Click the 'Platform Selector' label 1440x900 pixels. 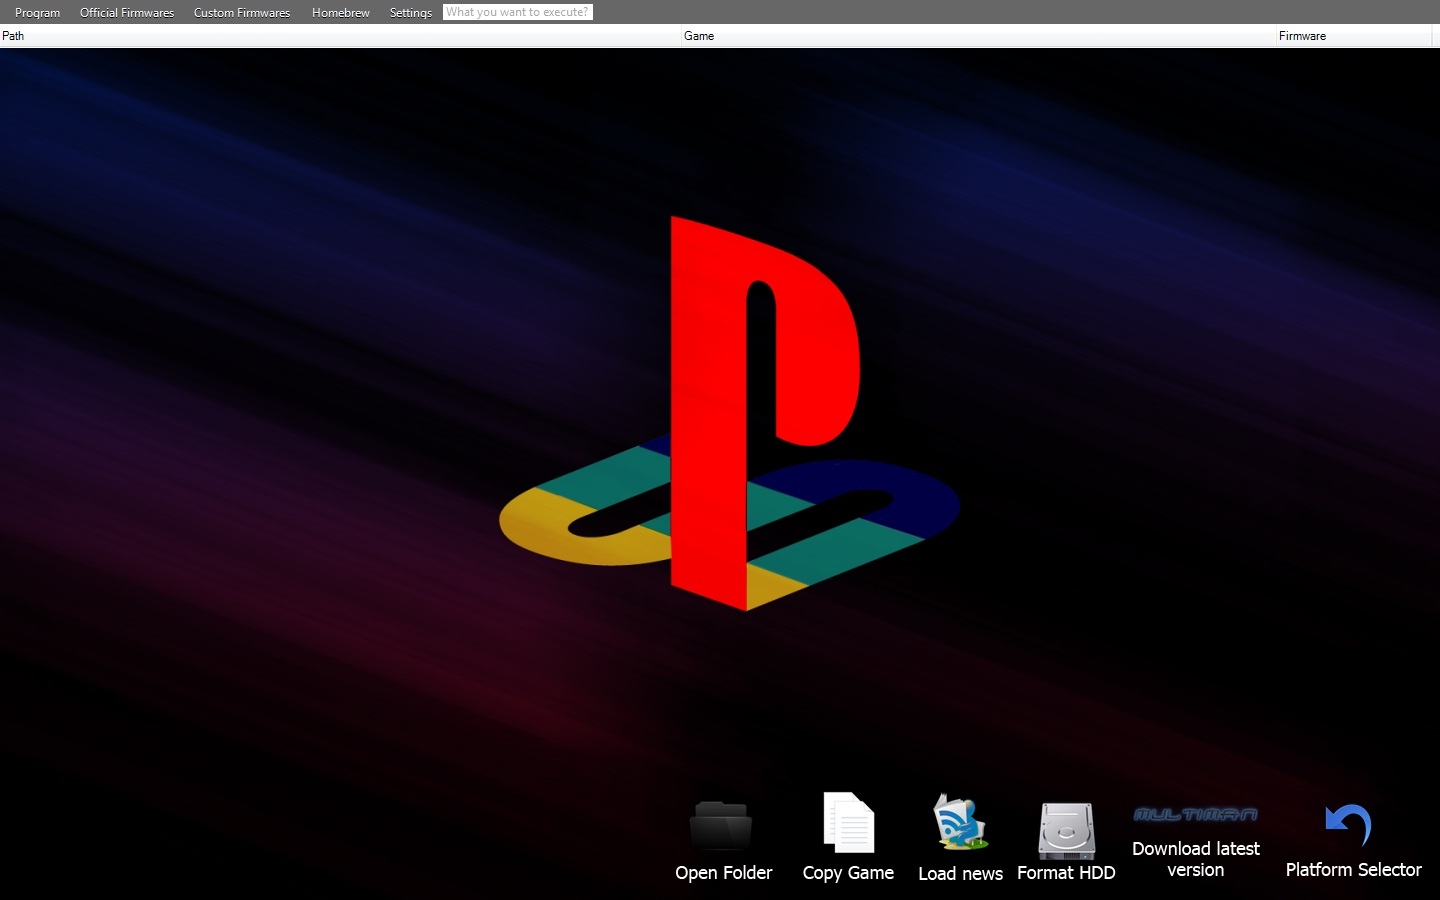coord(1353,870)
